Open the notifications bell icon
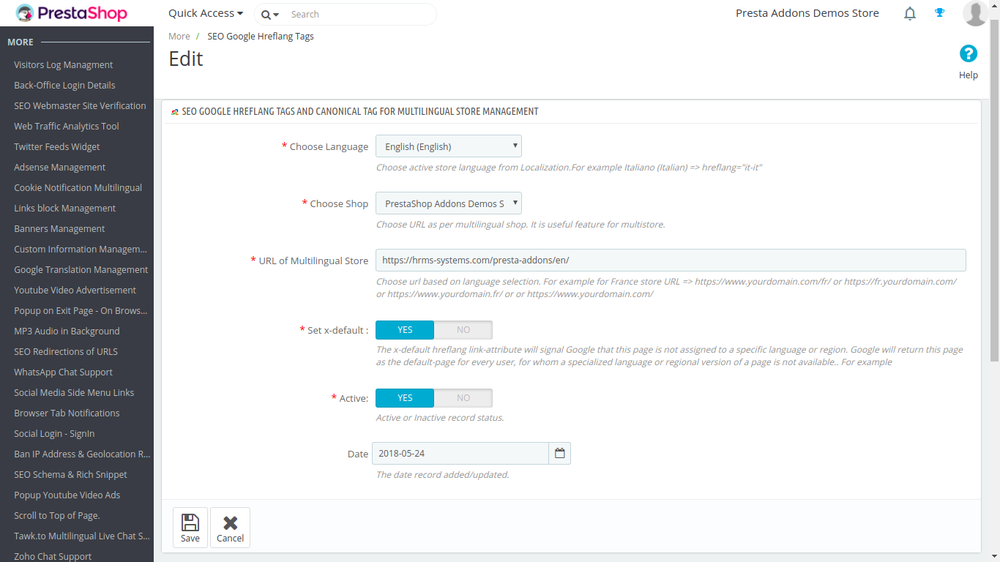This screenshot has width=1000, height=562. click(x=909, y=13)
